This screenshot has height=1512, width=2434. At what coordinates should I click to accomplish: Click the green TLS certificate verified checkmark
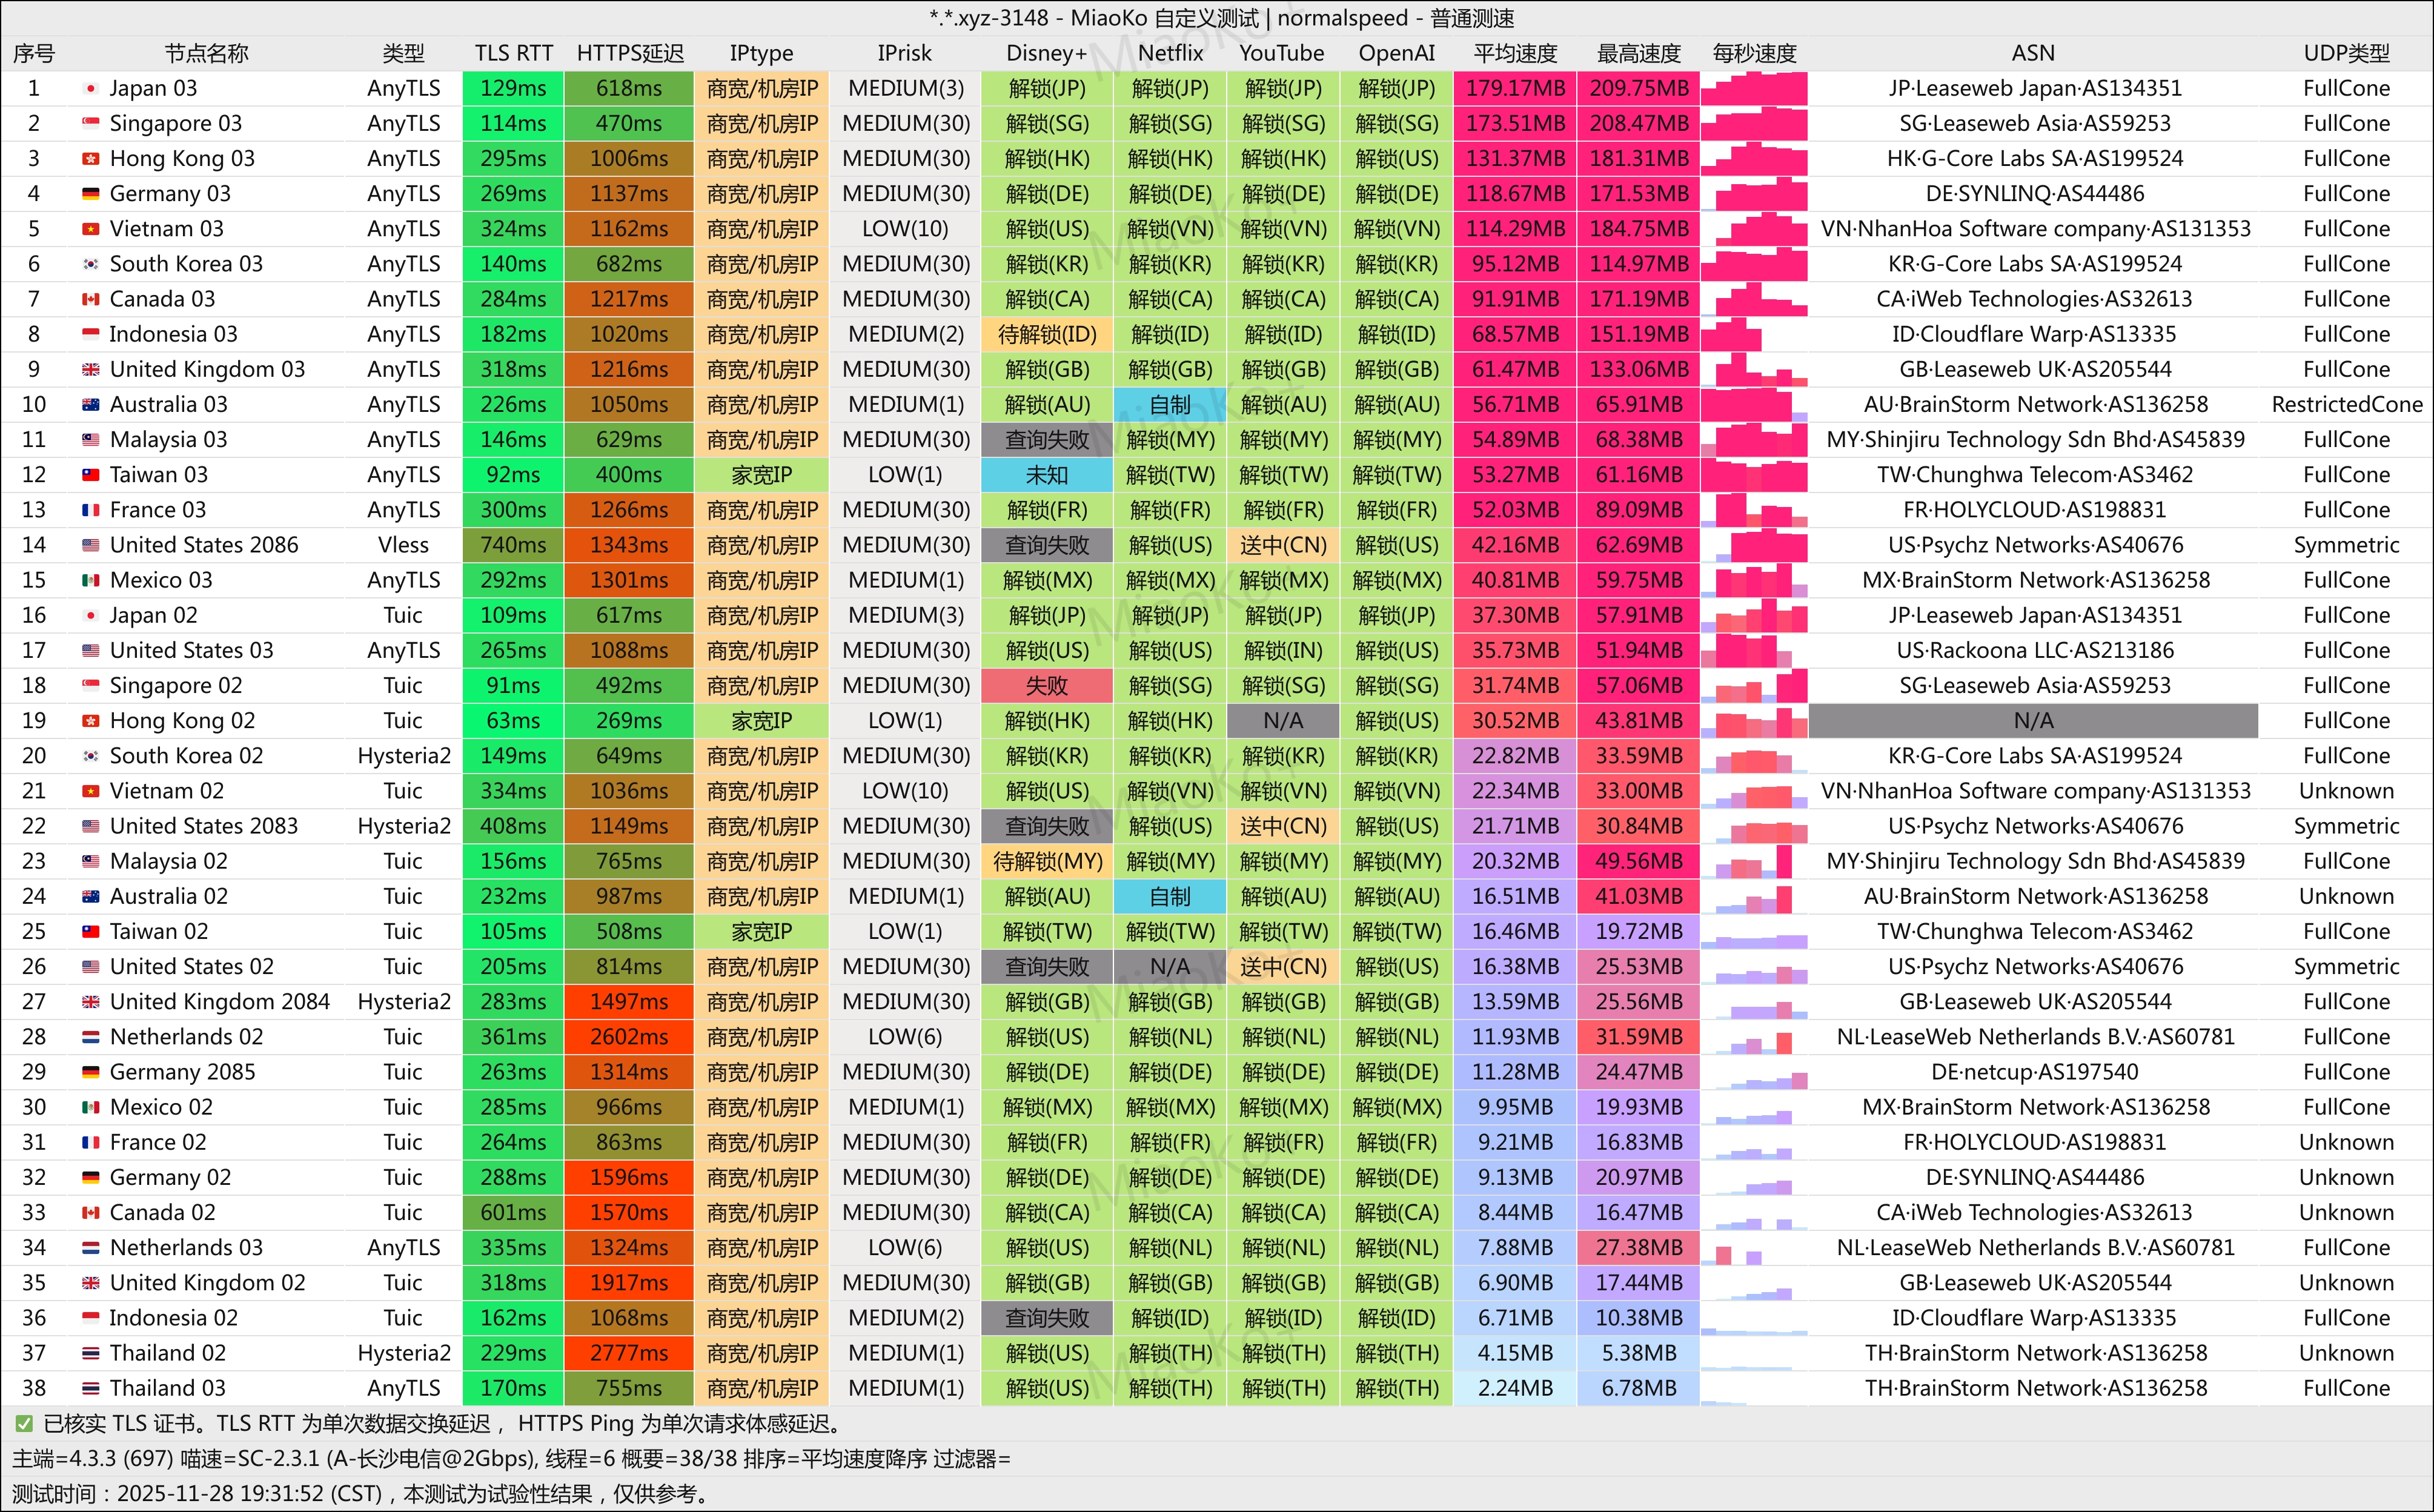23,1423
